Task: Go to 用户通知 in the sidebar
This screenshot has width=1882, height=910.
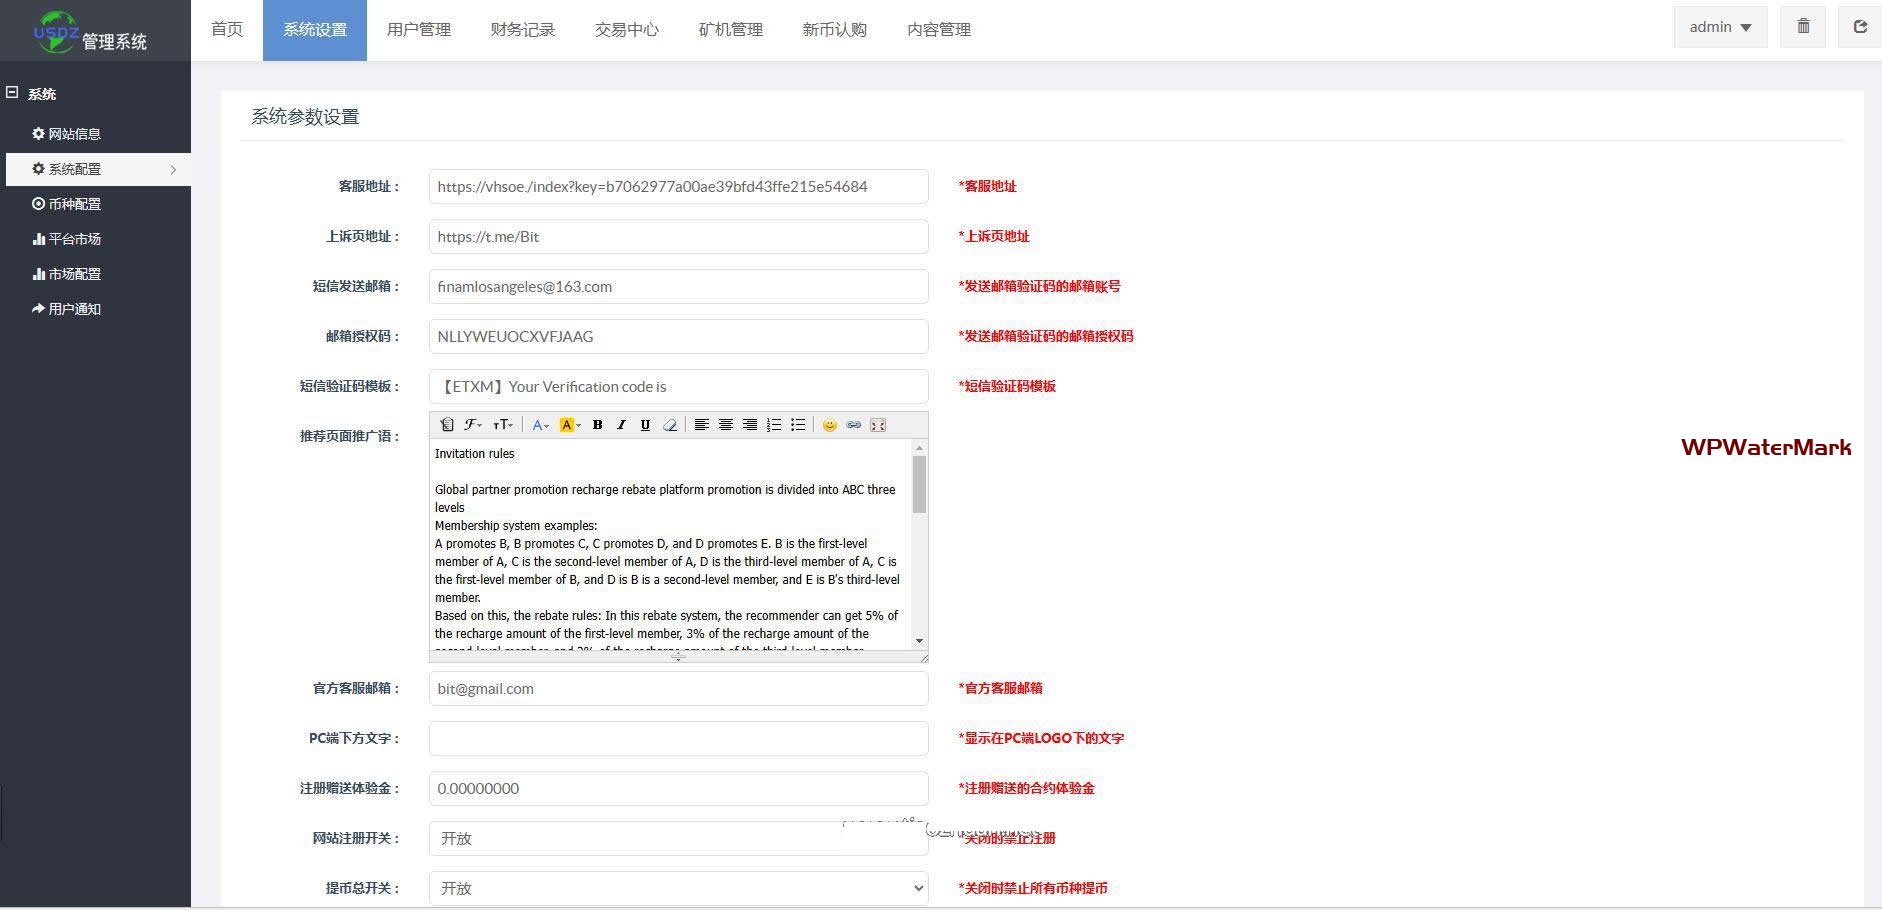Action: (74, 309)
